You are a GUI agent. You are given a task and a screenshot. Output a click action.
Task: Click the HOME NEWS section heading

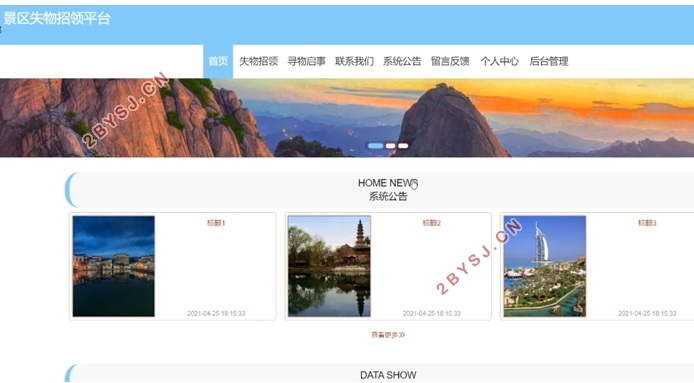pos(388,183)
